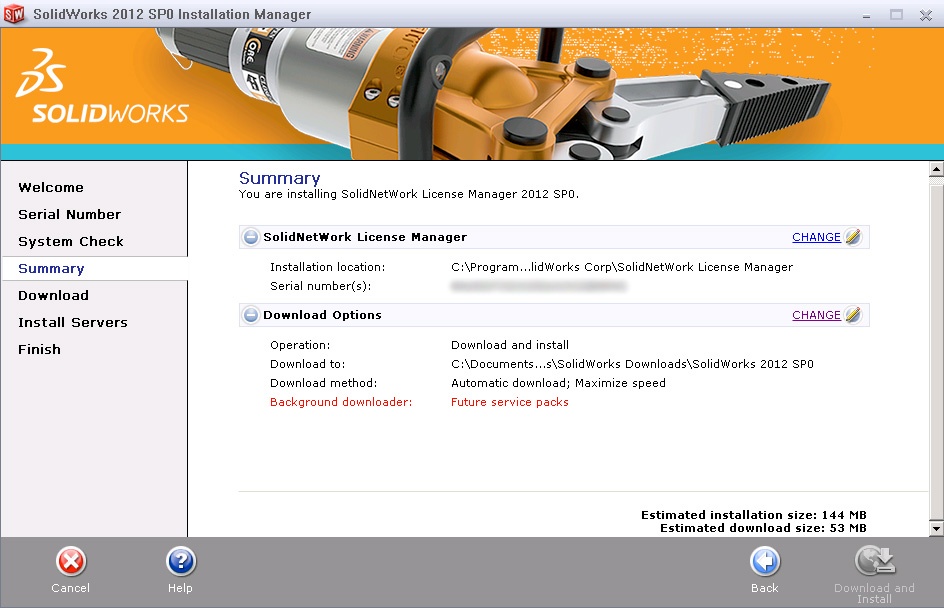Click 'Estimated installation size: 144 MB' text
Image resolution: width=944 pixels, height=608 pixels.
coord(754,515)
